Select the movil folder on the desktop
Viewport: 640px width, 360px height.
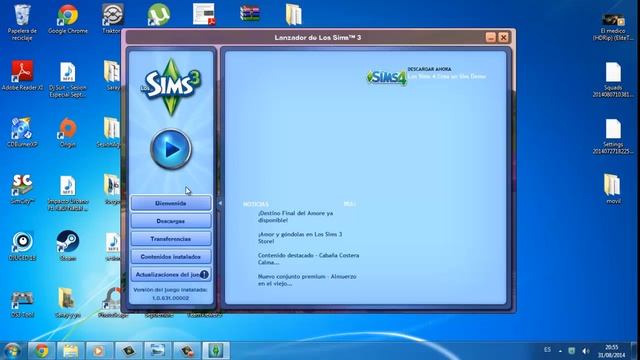pos(613,189)
